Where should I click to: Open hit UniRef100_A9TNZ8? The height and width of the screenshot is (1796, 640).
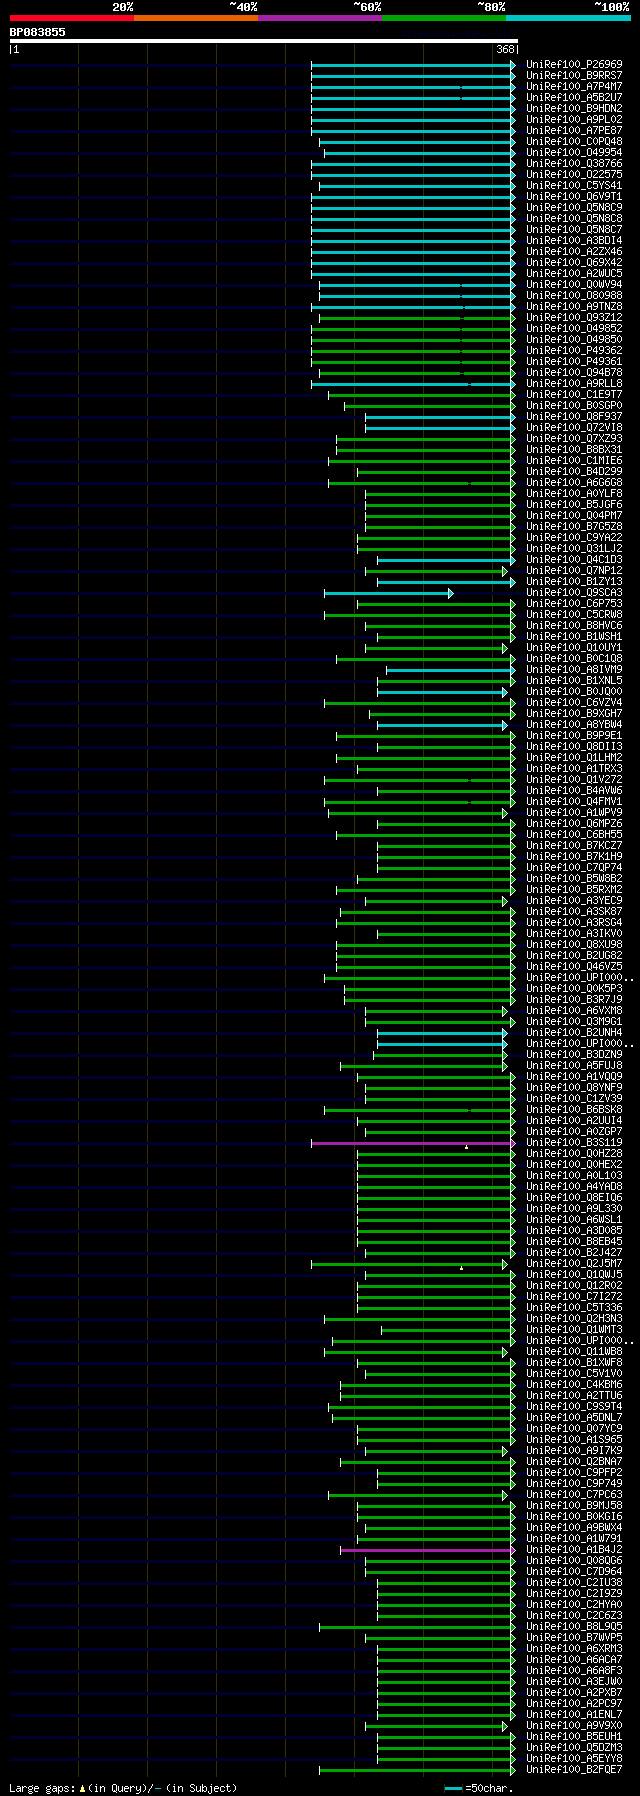574,307
